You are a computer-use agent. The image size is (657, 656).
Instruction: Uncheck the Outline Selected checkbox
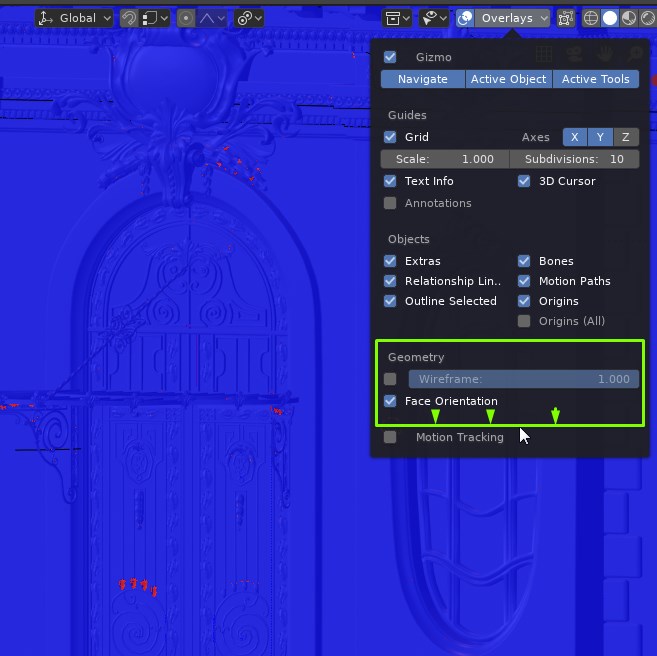click(390, 301)
